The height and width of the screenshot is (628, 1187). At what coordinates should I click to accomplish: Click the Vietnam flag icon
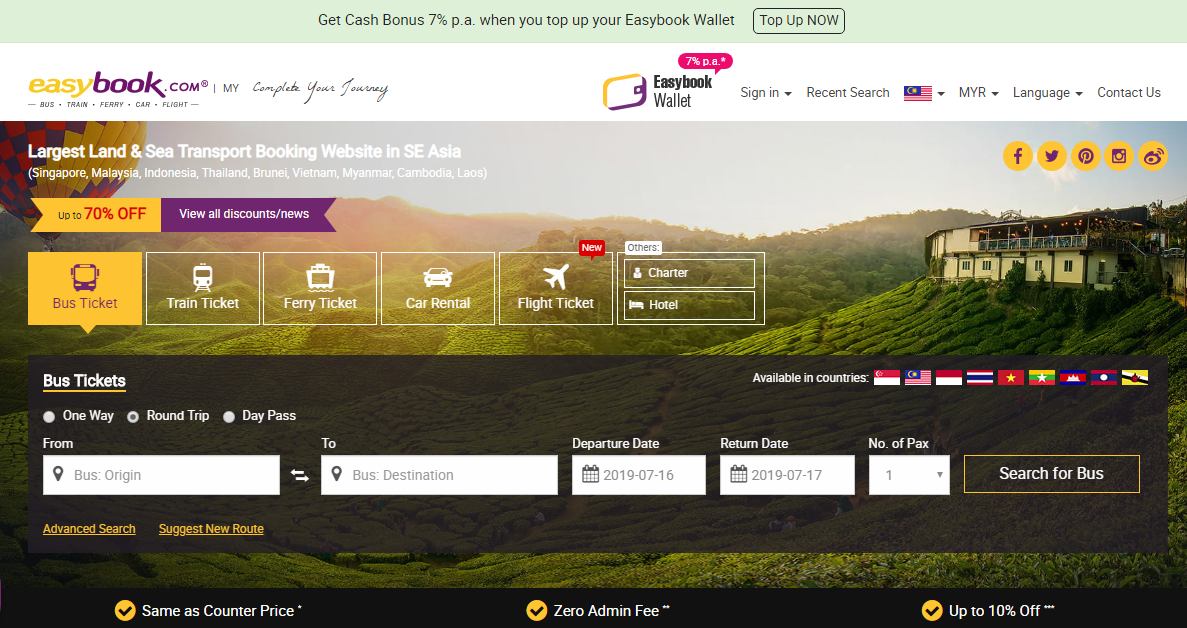[x=1011, y=378]
